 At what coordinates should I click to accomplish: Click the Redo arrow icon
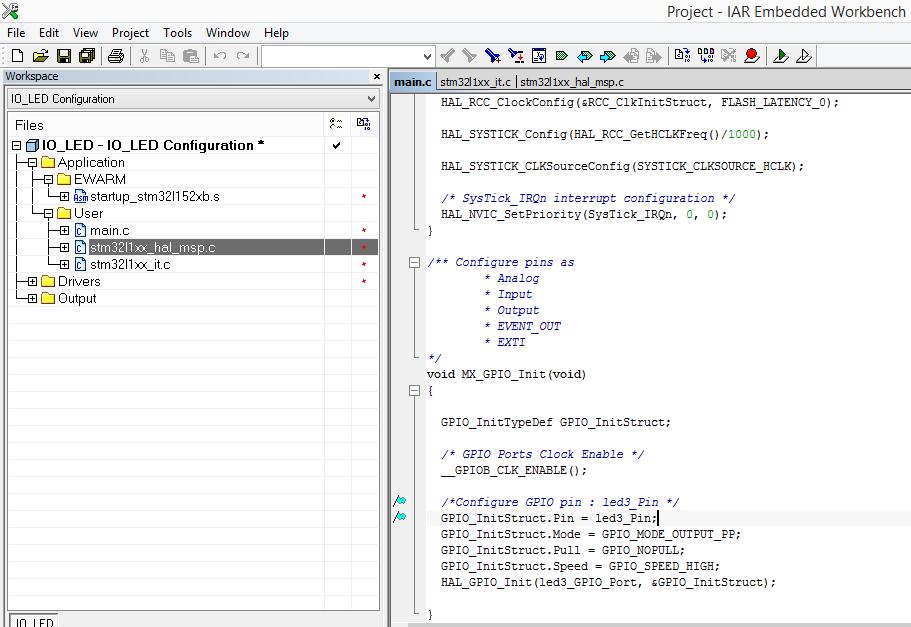pyautogui.click(x=243, y=56)
